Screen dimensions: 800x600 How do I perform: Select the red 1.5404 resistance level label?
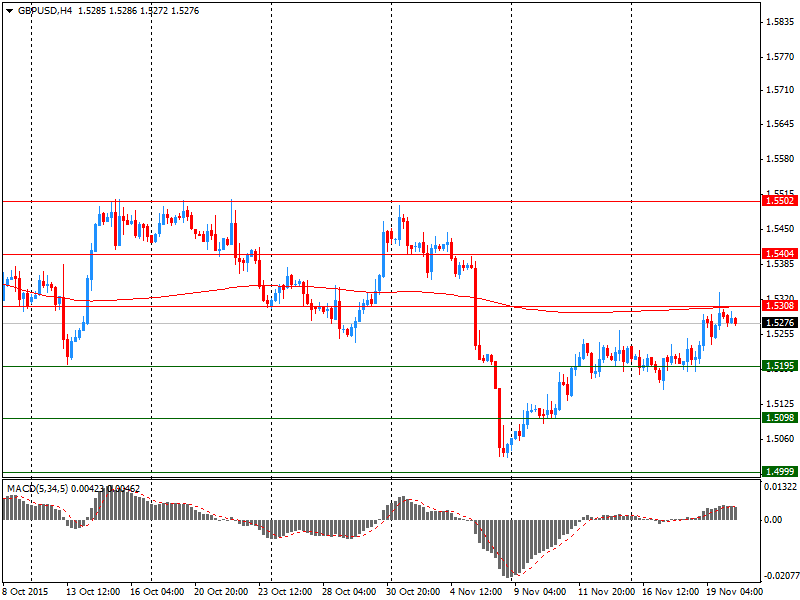coord(780,254)
